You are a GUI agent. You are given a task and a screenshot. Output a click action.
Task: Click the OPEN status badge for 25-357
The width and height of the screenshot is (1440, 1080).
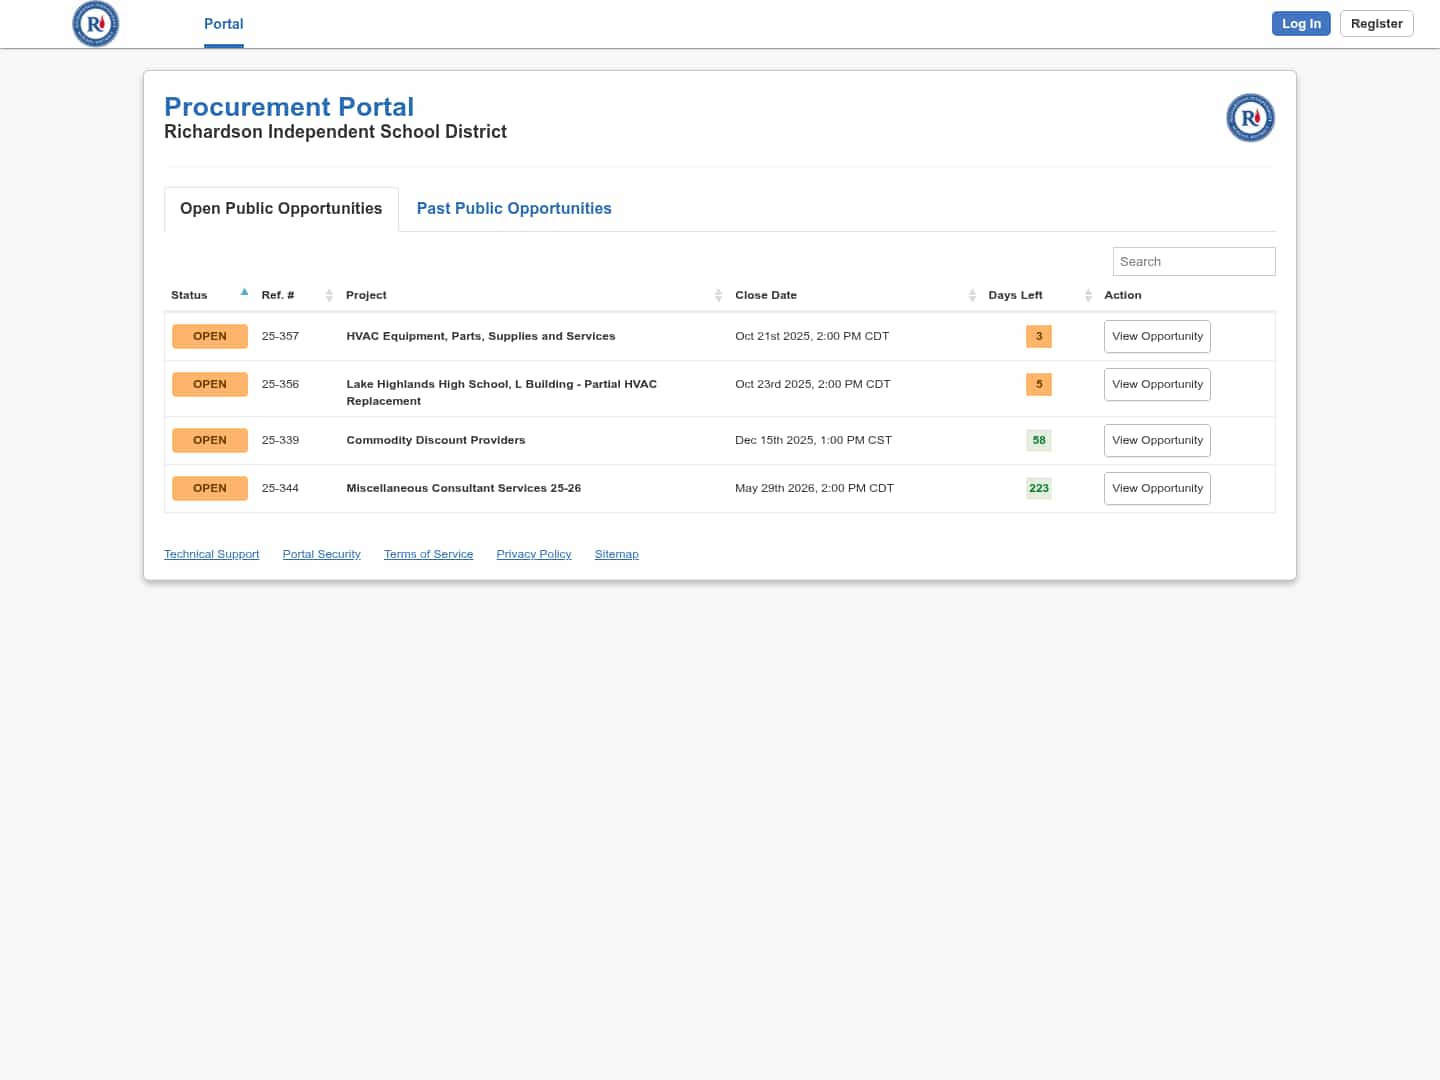pos(210,336)
